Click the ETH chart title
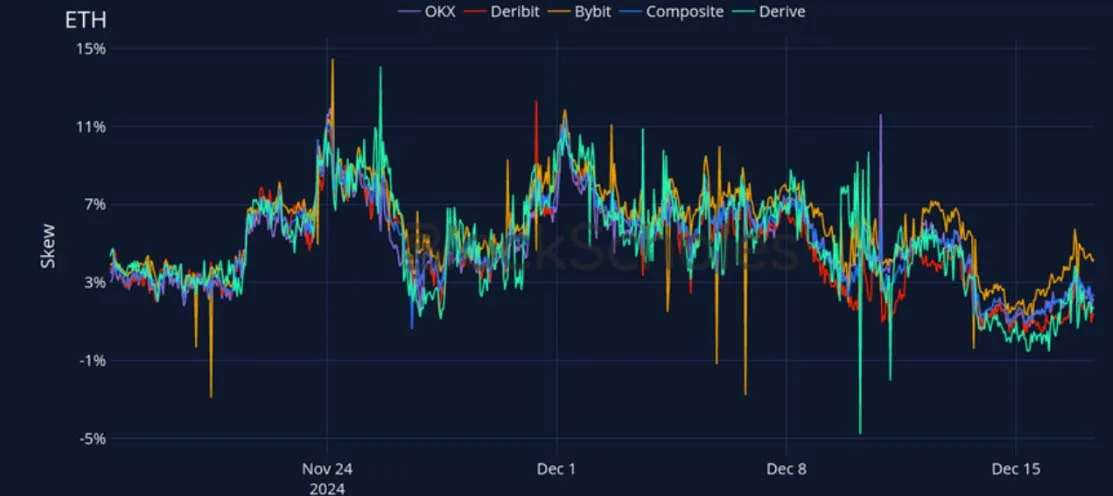 (x=85, y=20)
